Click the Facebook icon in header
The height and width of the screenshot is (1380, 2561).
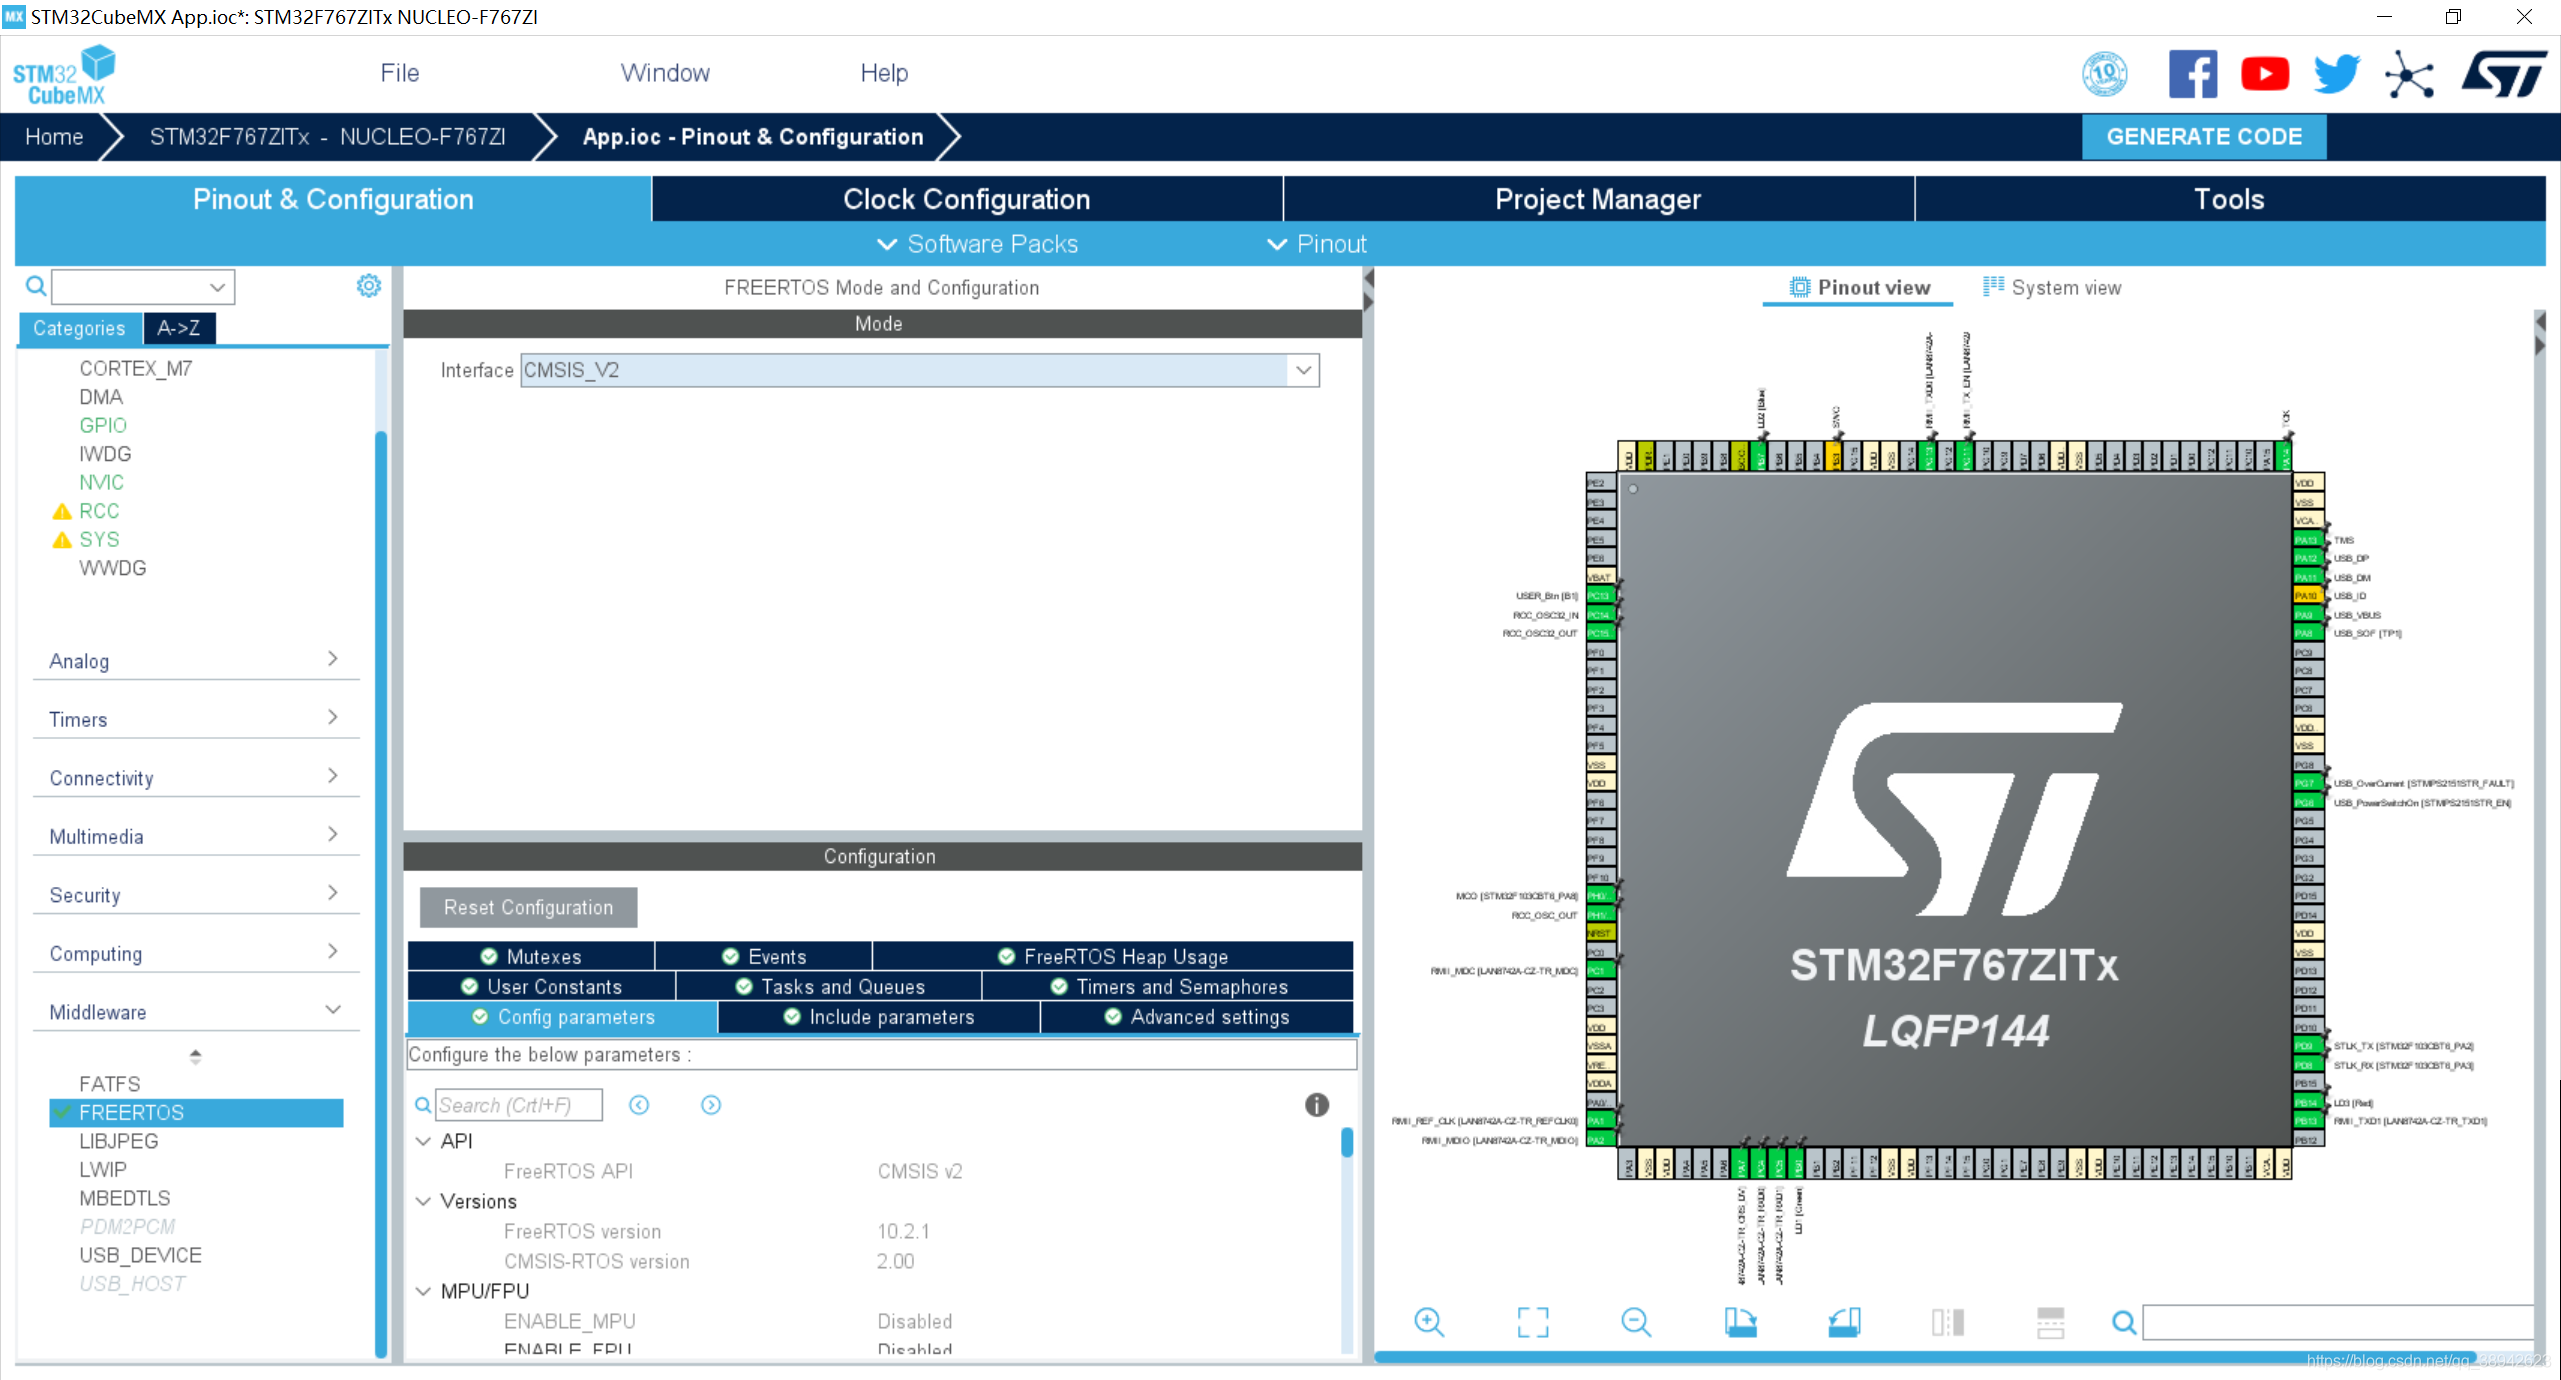(x=2193, y=74)
